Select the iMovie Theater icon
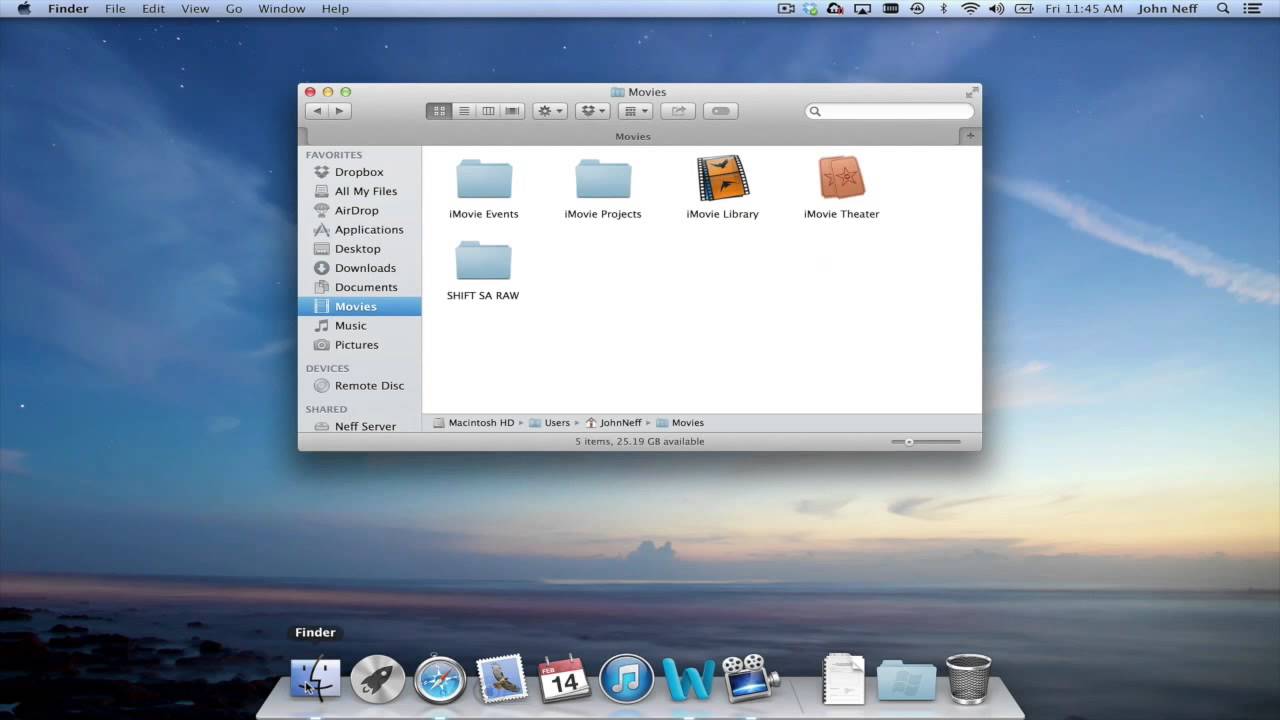Image resolution: width=1280 pixels, height=720 pixels. click(x=841, y=178)
